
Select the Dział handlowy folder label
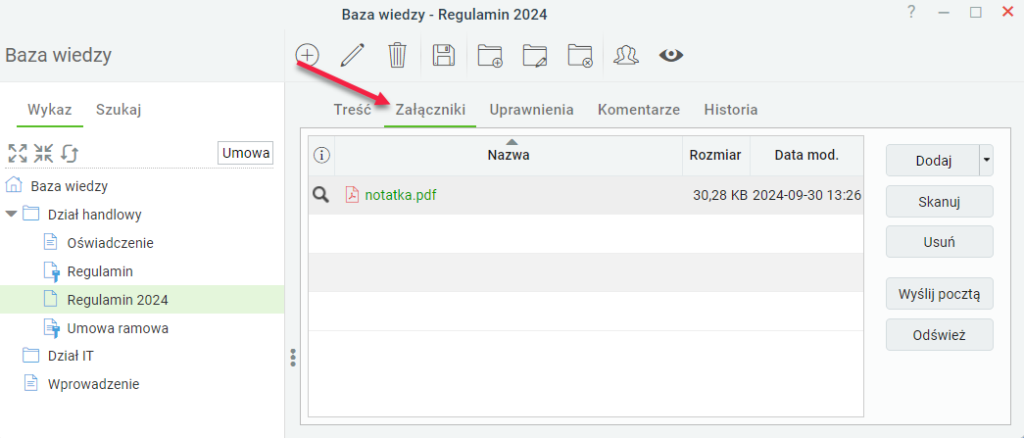95,214
